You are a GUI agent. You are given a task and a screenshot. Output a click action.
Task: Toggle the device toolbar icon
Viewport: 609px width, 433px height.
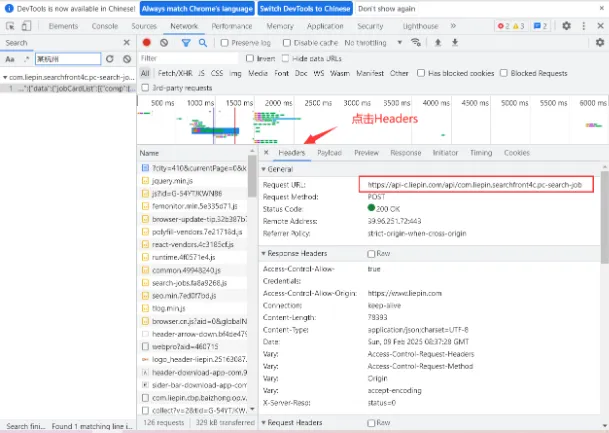pyautogui.click(x=26, y=26)
